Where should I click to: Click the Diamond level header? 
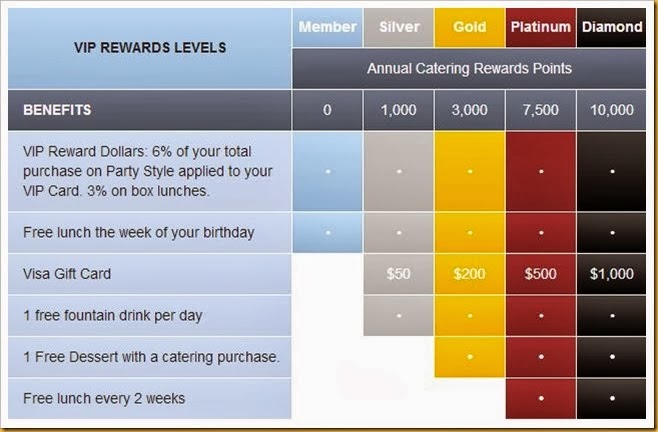(x=611, y=27)
